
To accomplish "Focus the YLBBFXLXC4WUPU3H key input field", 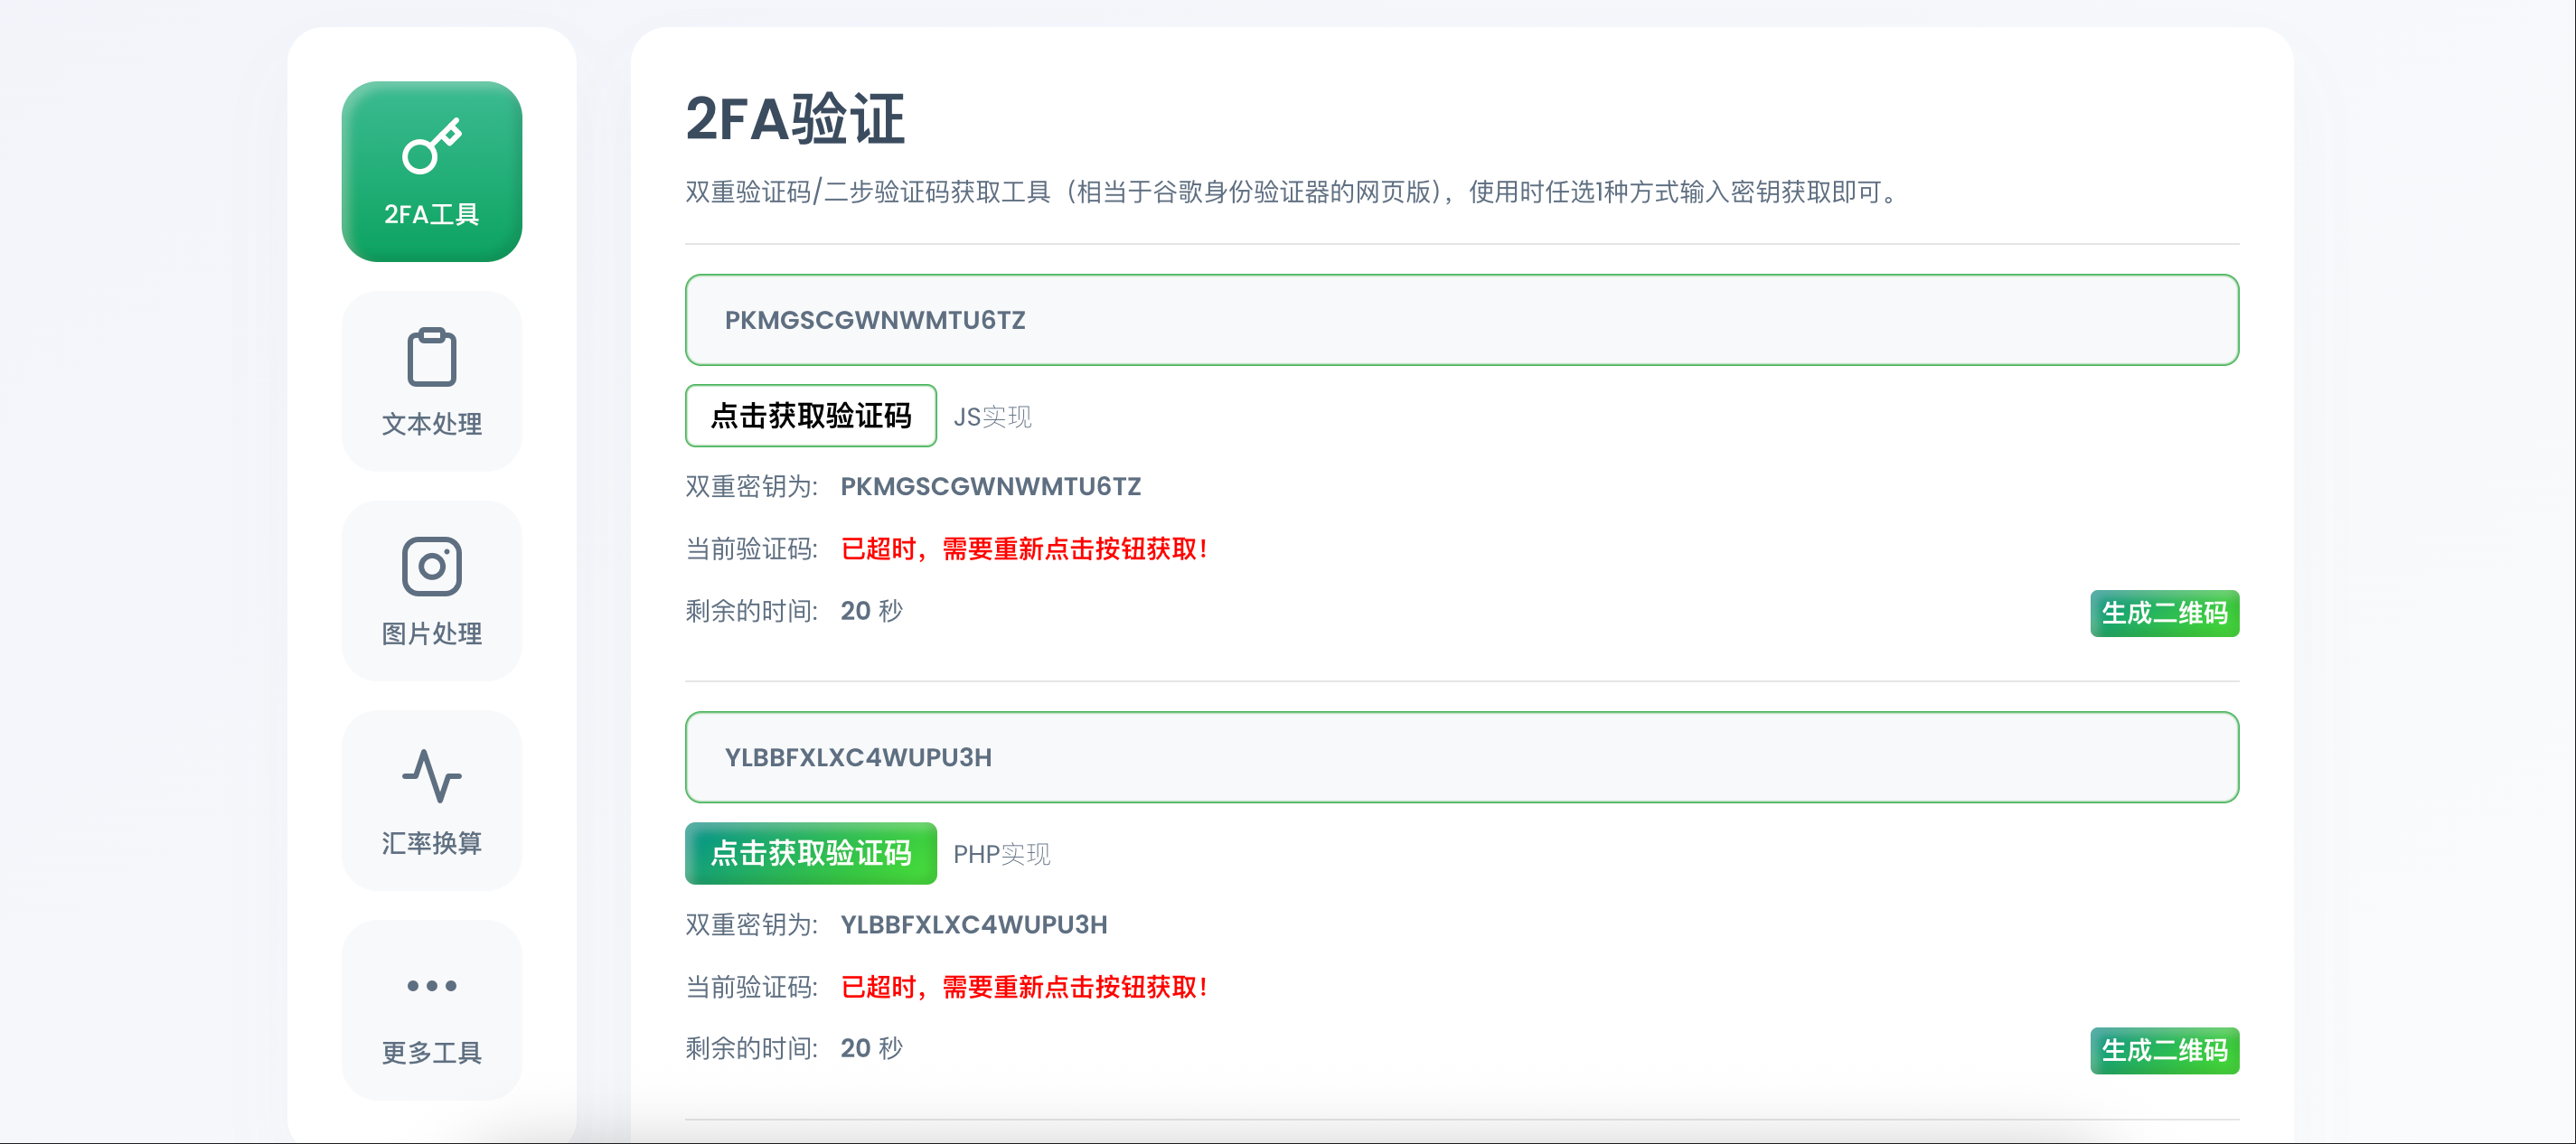I will [x=1460, y=757].
